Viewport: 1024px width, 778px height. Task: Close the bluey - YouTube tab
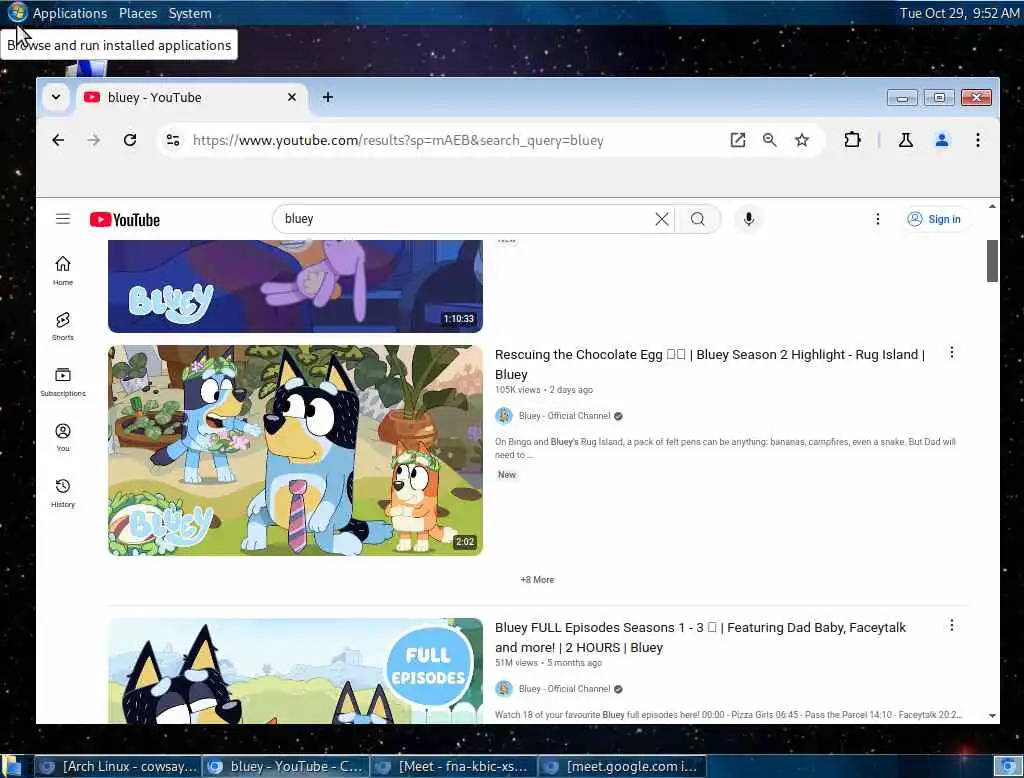coord(292,97)
